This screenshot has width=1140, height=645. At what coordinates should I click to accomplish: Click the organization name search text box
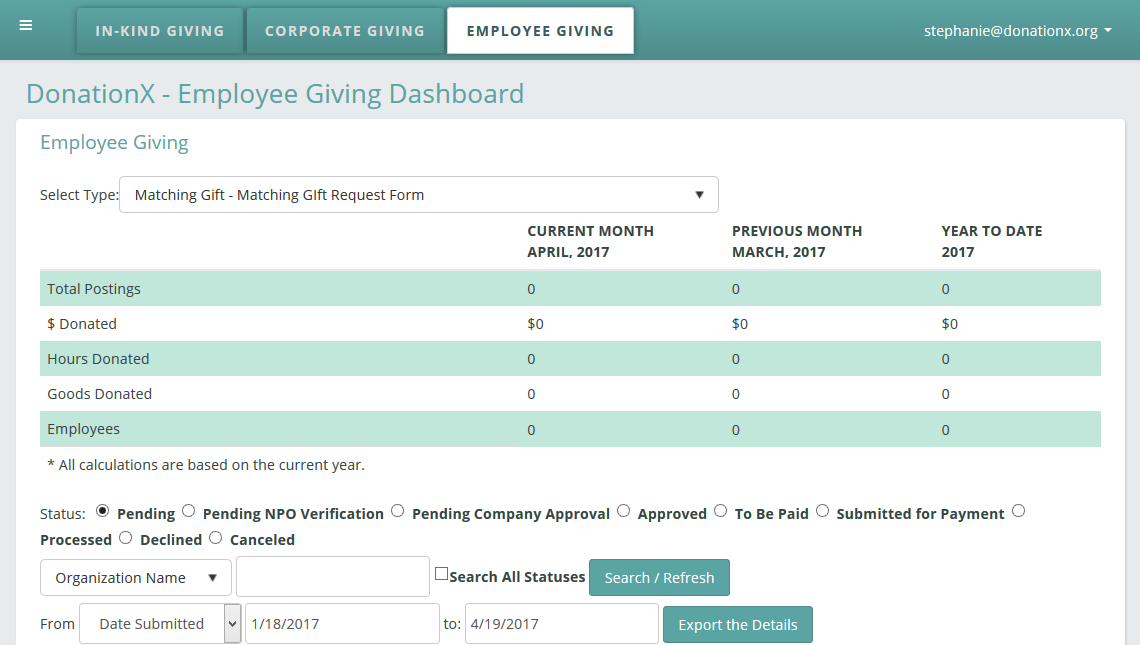click(x=332, y=577)
